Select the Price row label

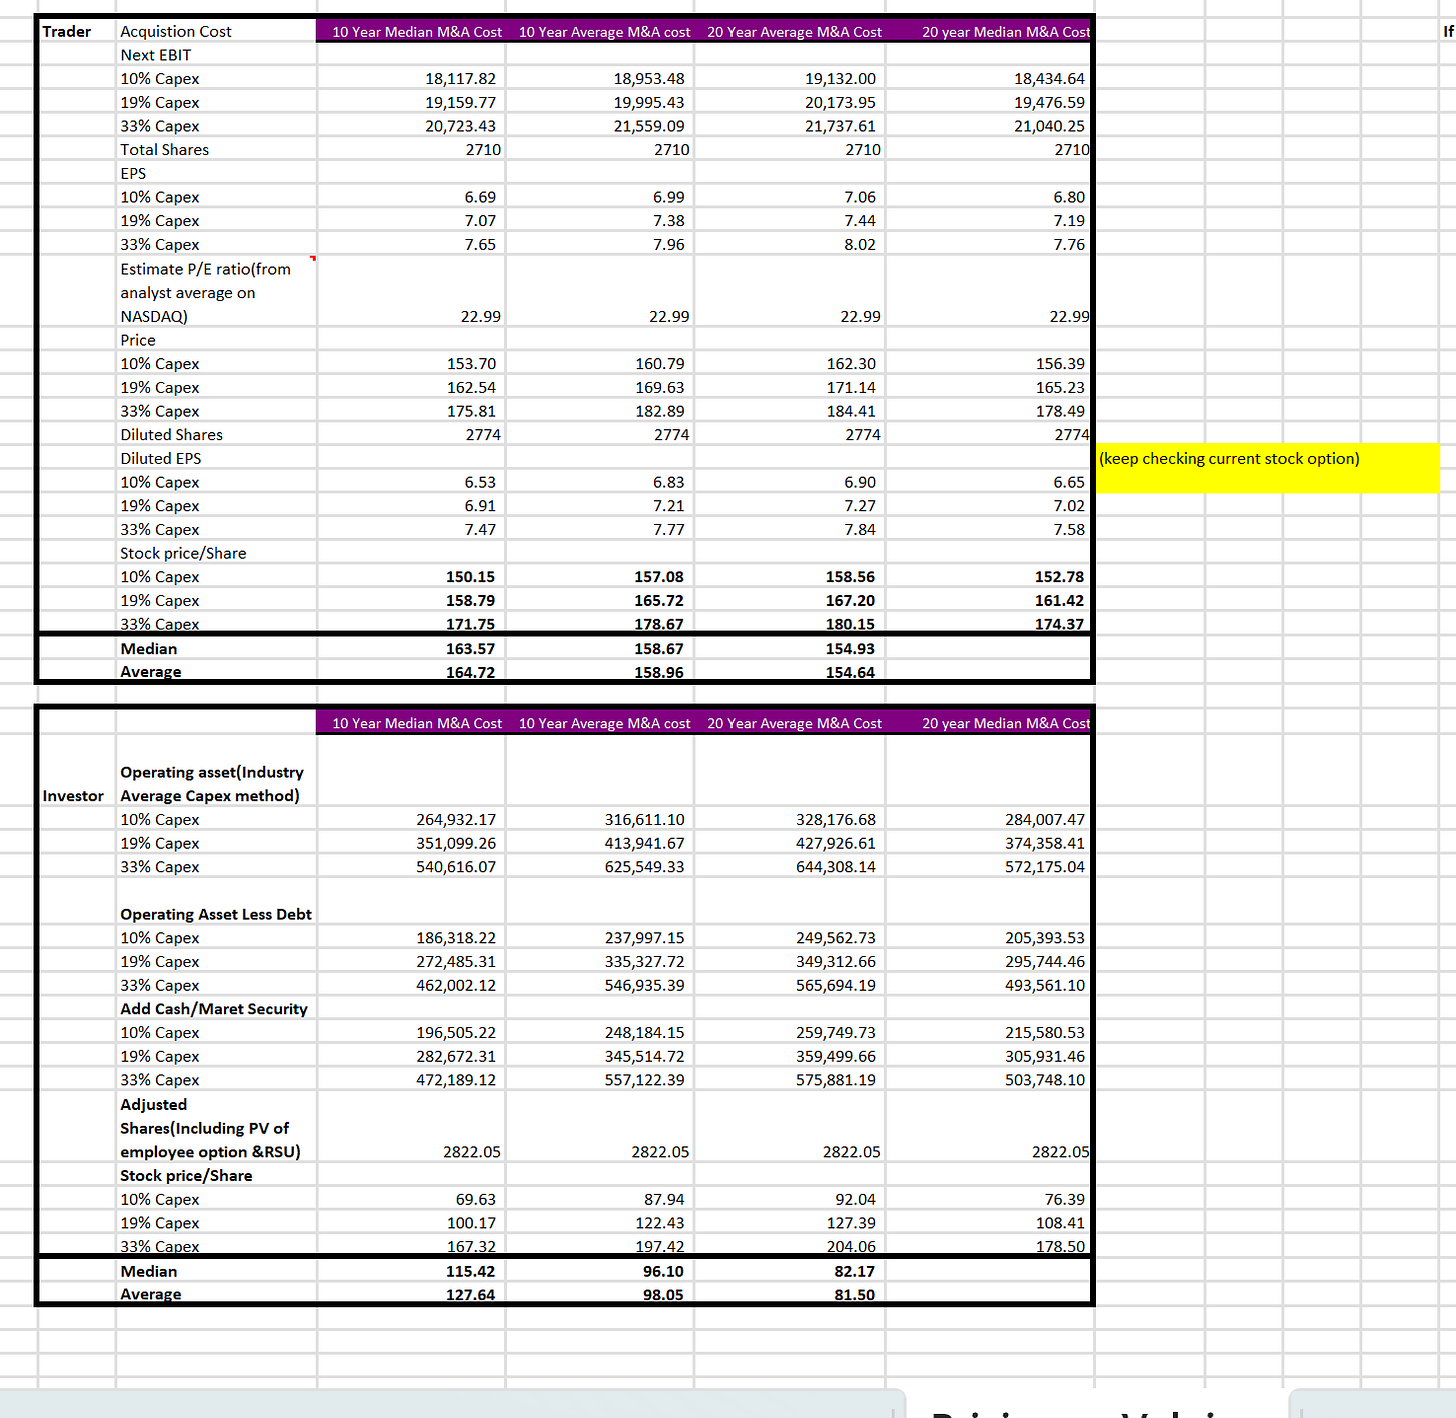(x=138, y=340)
